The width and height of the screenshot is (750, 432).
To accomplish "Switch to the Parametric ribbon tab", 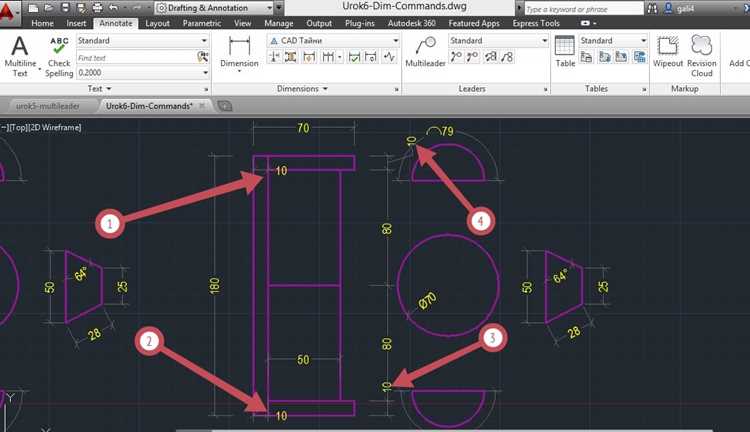I will 201,23.
